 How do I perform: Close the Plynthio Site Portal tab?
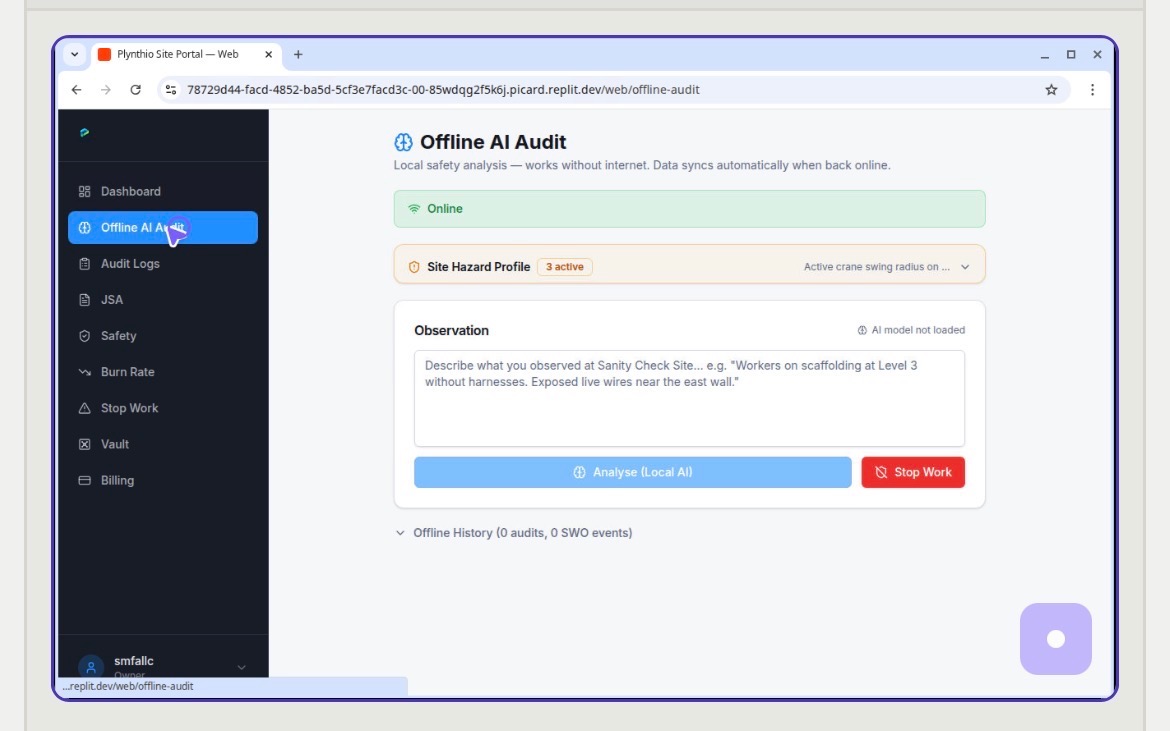tap(269, 54)
